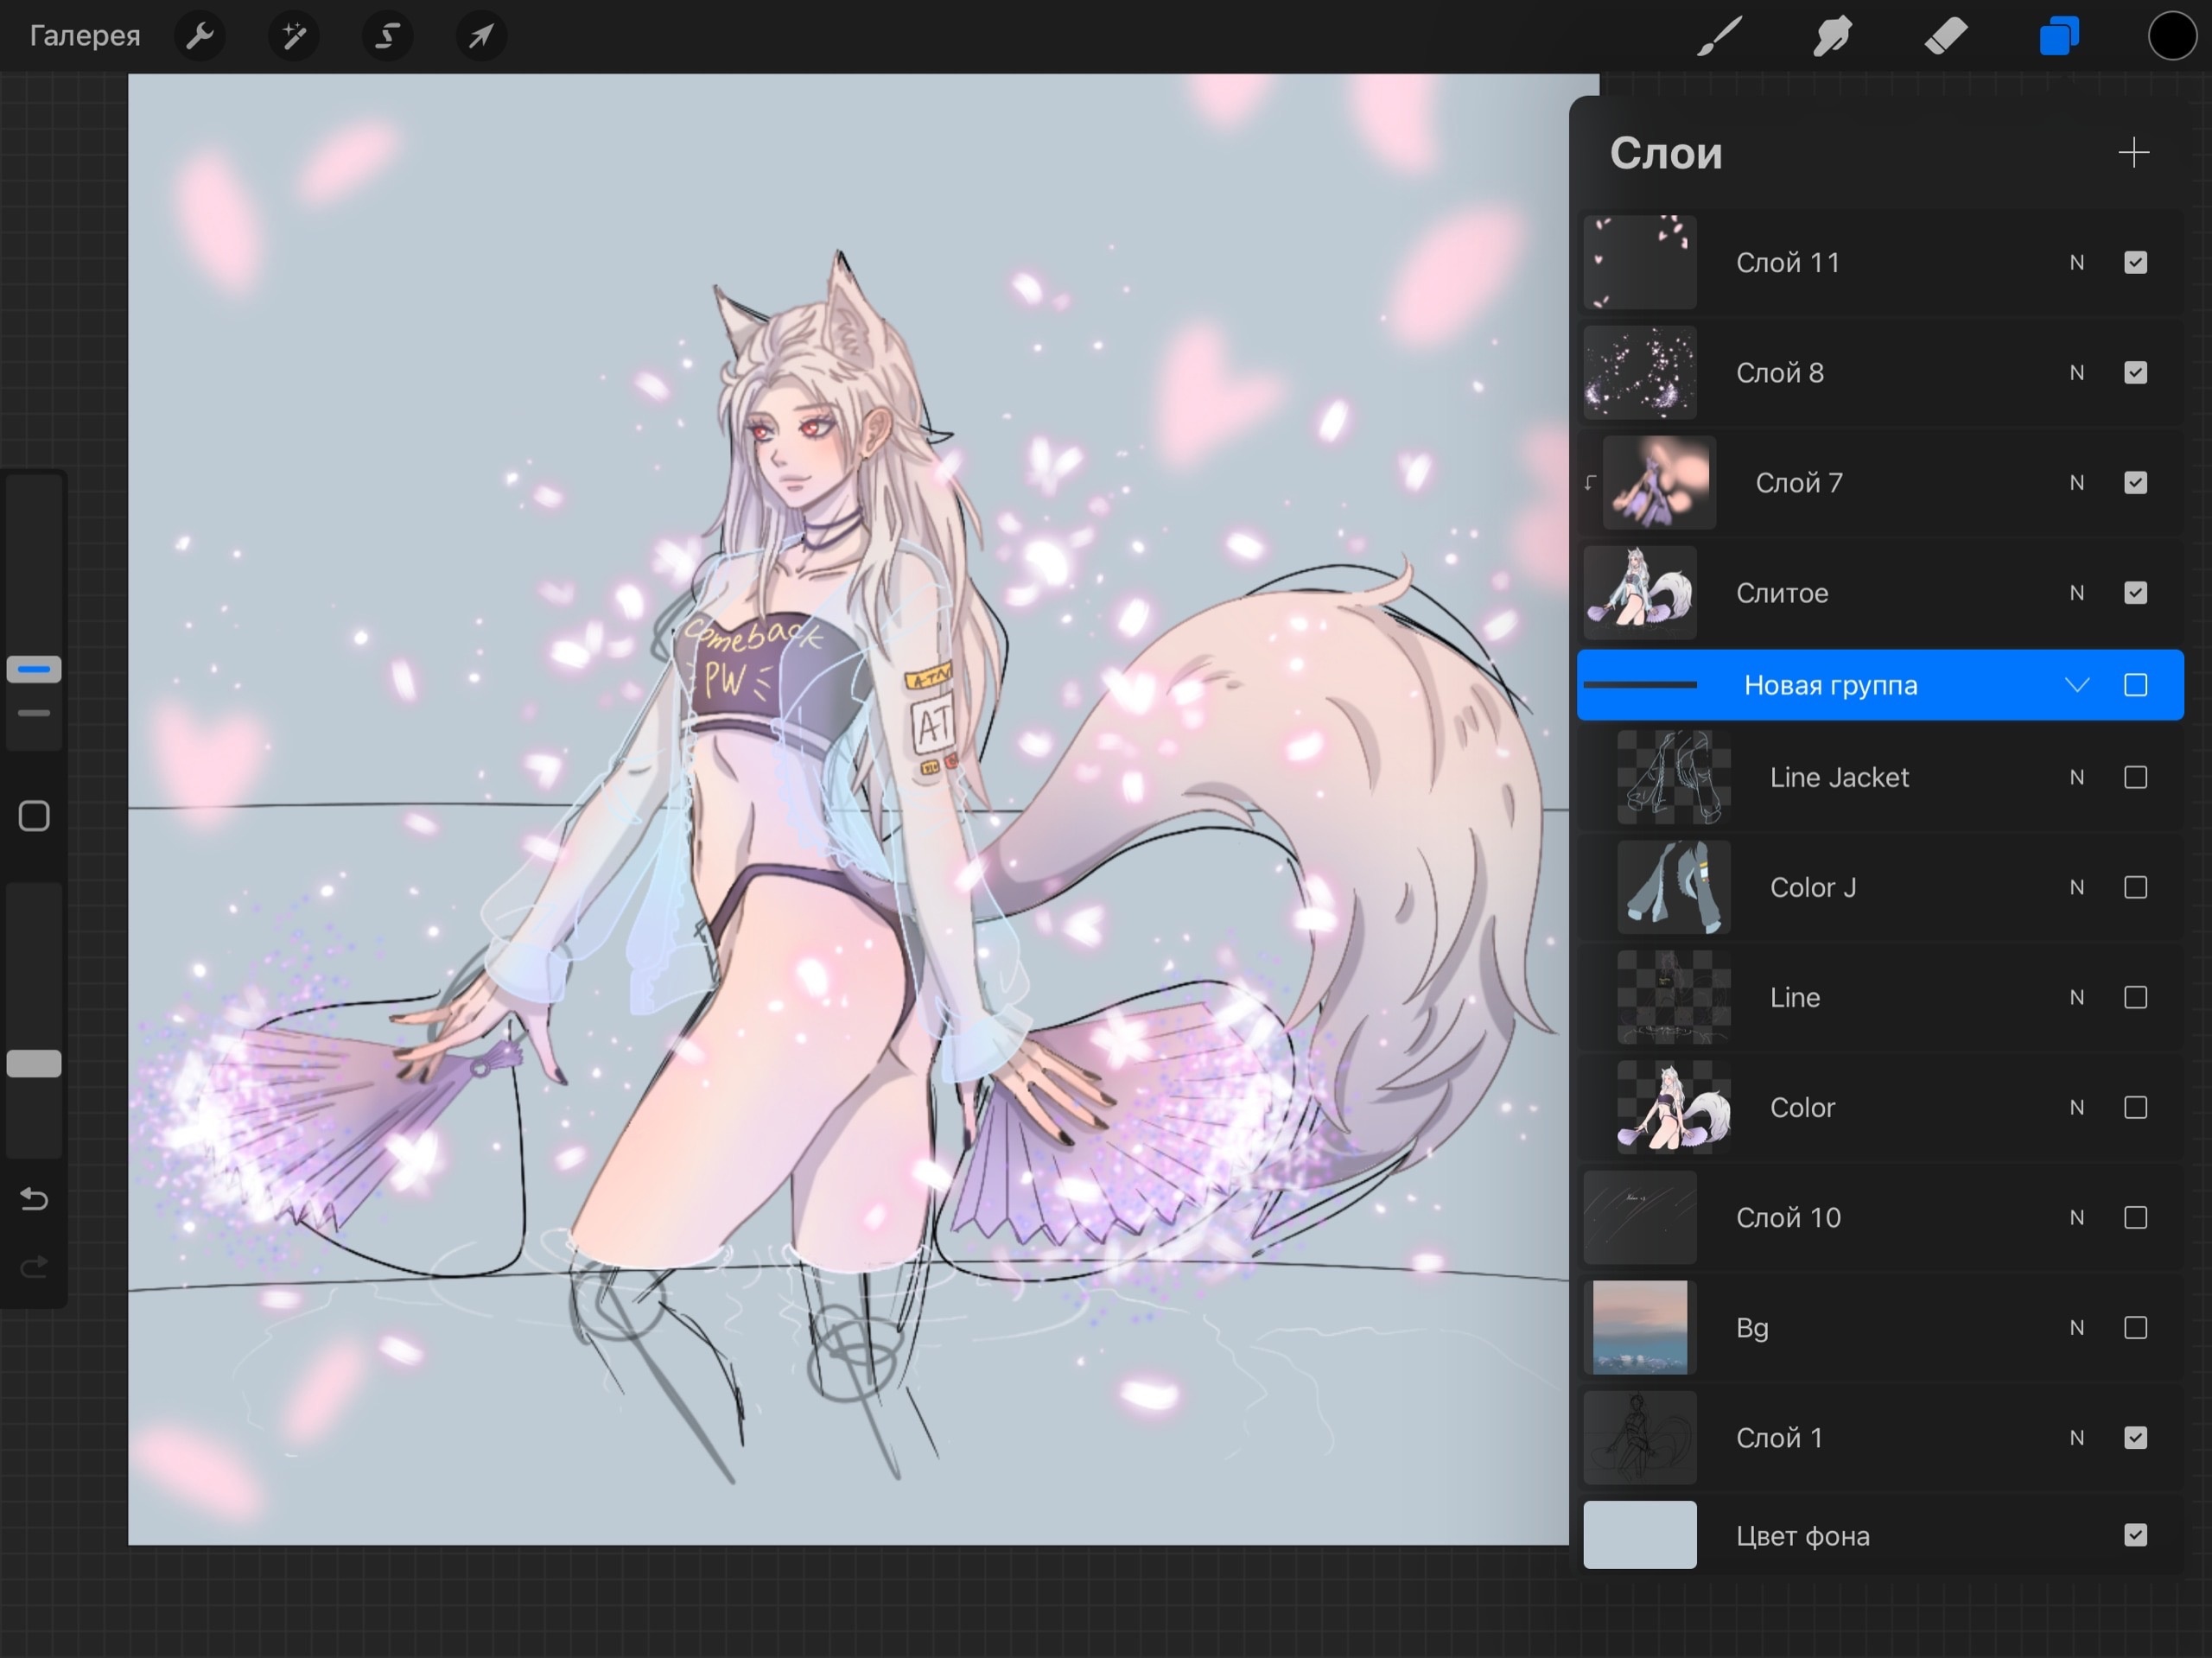Viewport: 2212px width, 1658px height.
Task: Open blend mode N of Слой 8
Action: [2077, 373]
